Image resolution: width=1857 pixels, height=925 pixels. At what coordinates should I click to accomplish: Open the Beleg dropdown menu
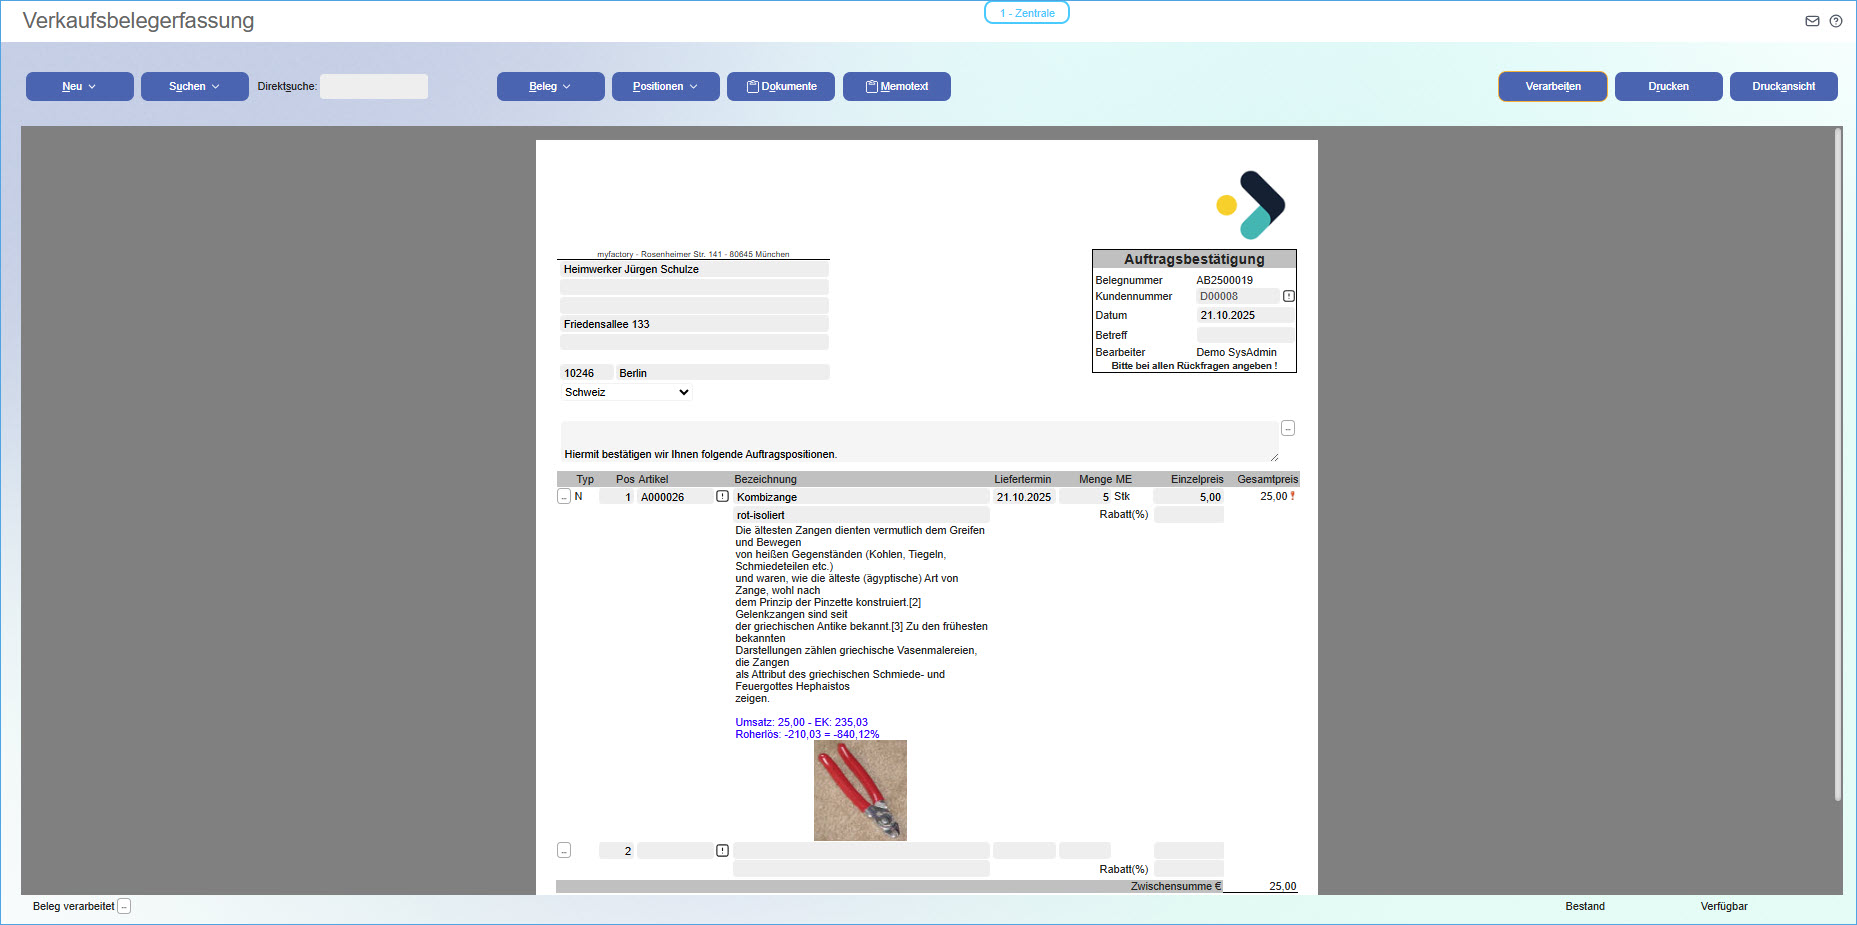click(551, 86)
